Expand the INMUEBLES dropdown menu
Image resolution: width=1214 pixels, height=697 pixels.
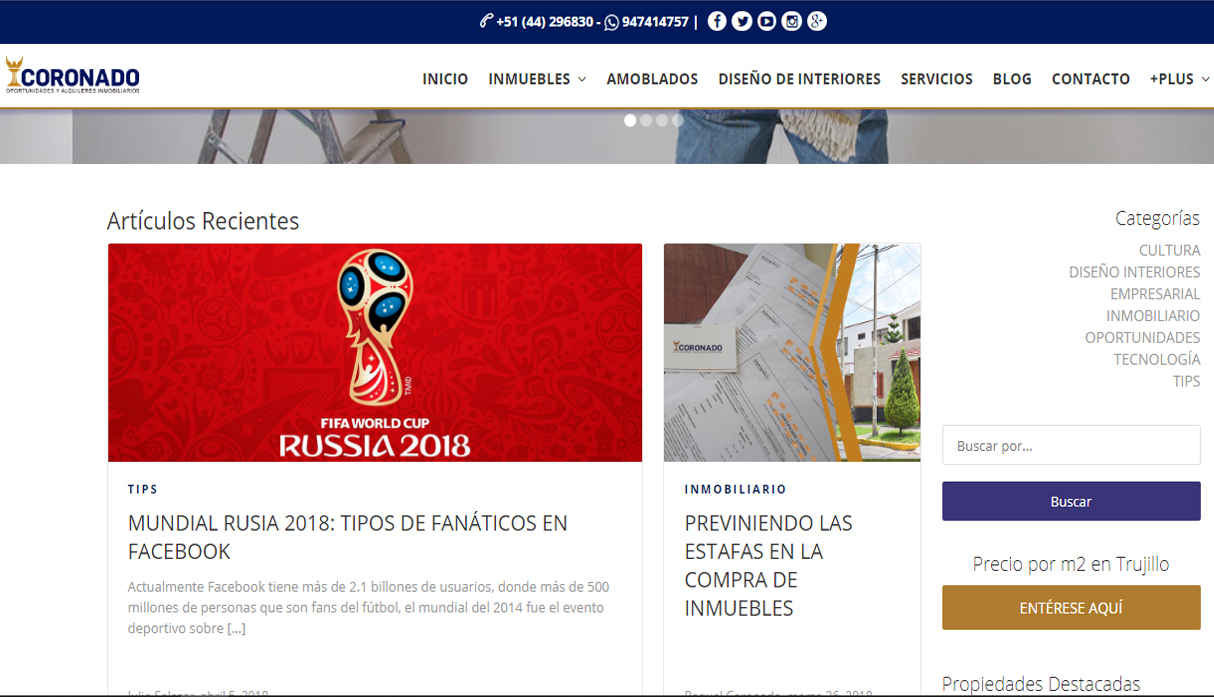pyautogui.click(x=537, y=79)
